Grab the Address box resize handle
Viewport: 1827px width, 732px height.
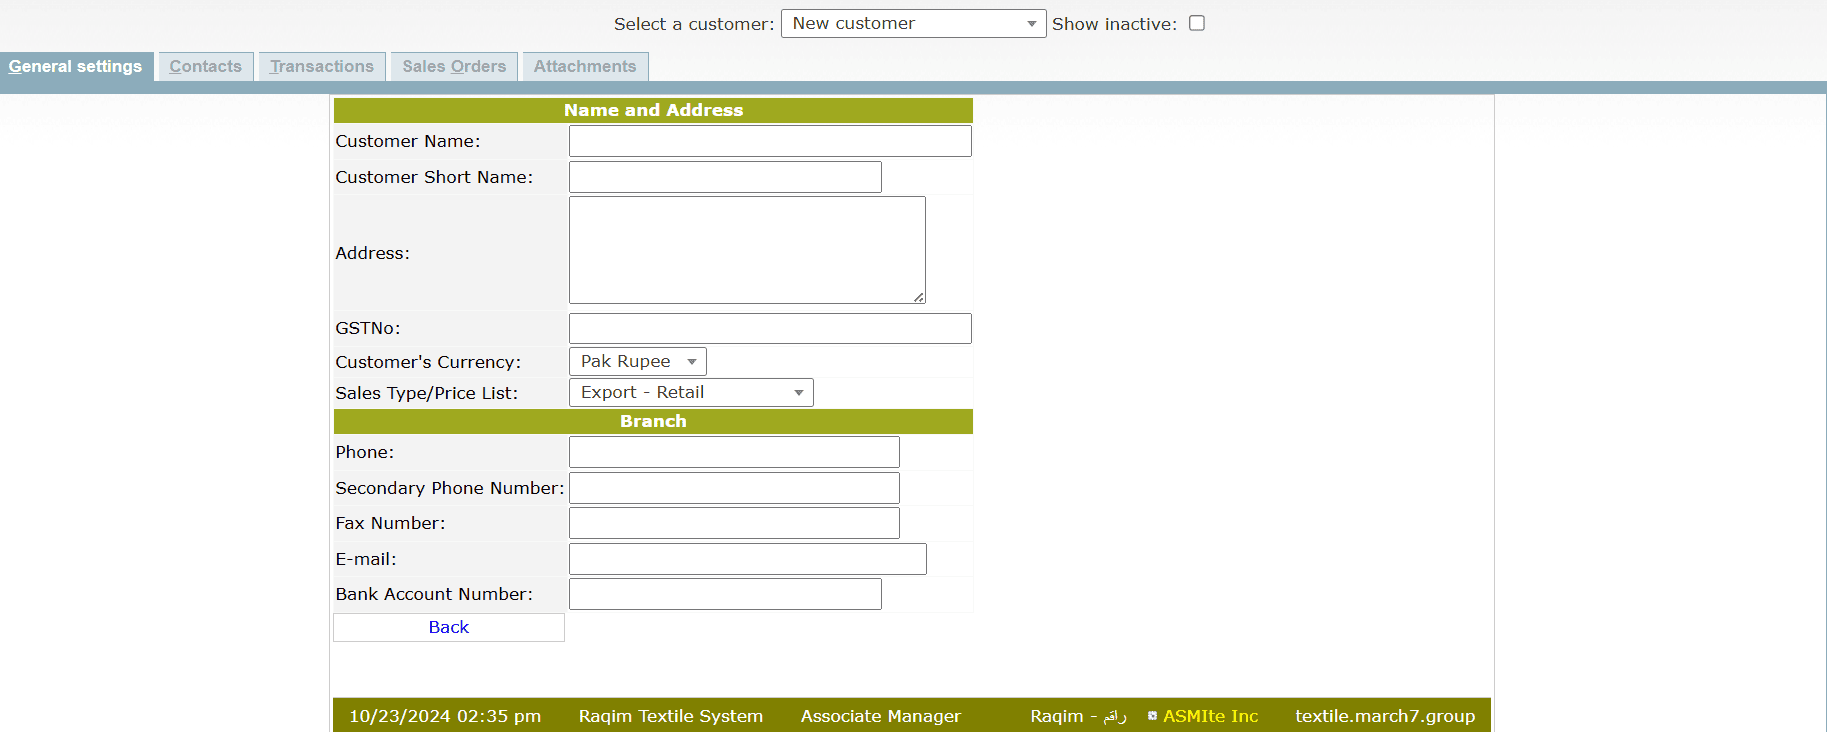pyautogui.click(x=918, y=297)
